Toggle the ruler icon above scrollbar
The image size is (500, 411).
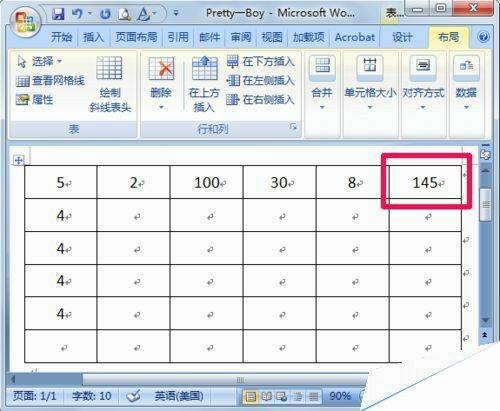click(x=486, y=154)
